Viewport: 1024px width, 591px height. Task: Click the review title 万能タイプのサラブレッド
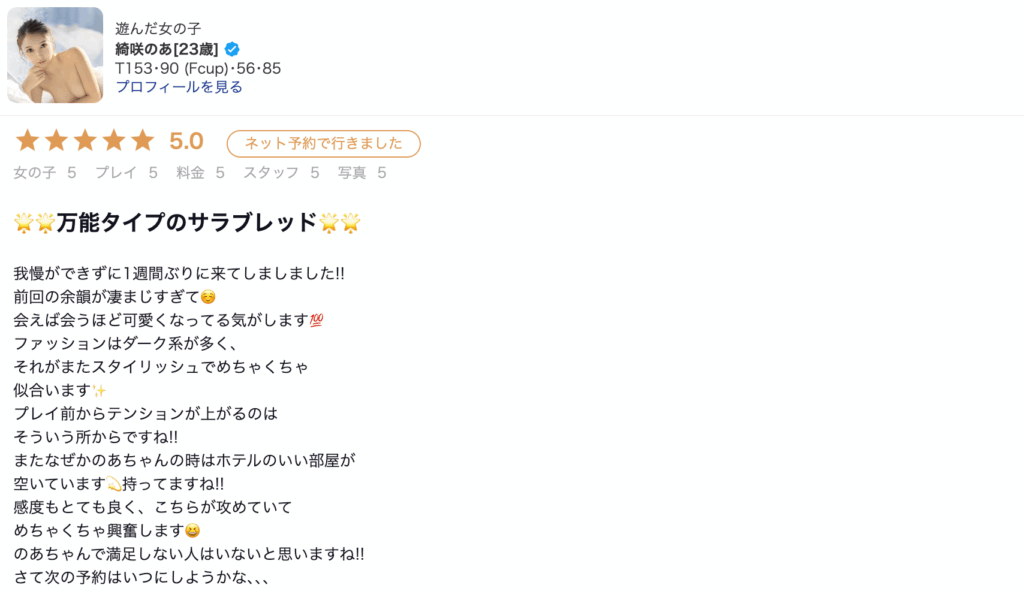click(187, 223)
